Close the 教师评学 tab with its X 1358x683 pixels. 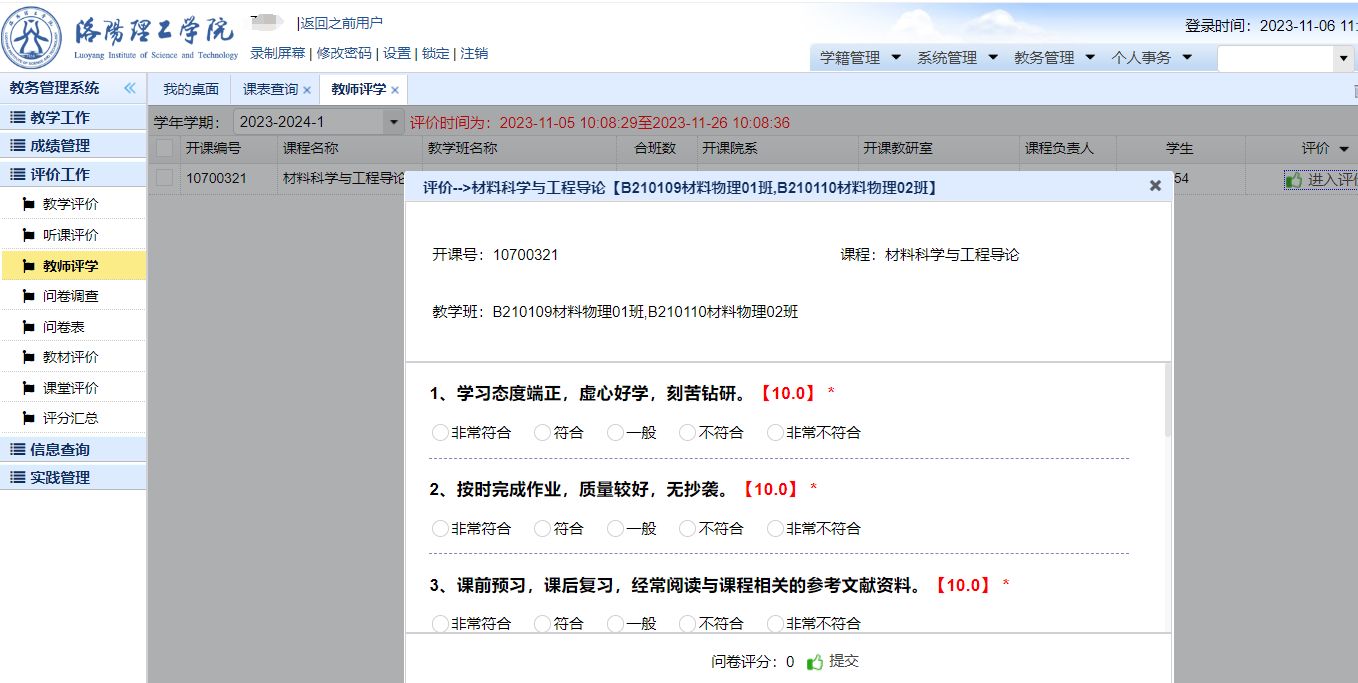395,90
